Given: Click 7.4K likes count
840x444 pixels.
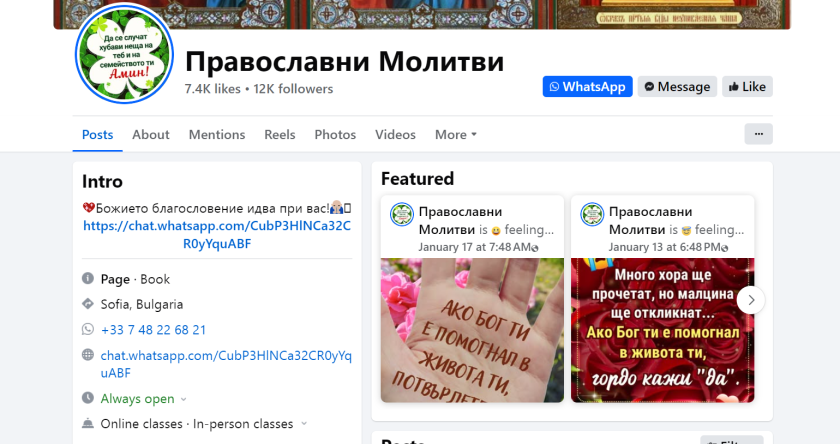Looking at the screenshot, I should pos(213,89).
